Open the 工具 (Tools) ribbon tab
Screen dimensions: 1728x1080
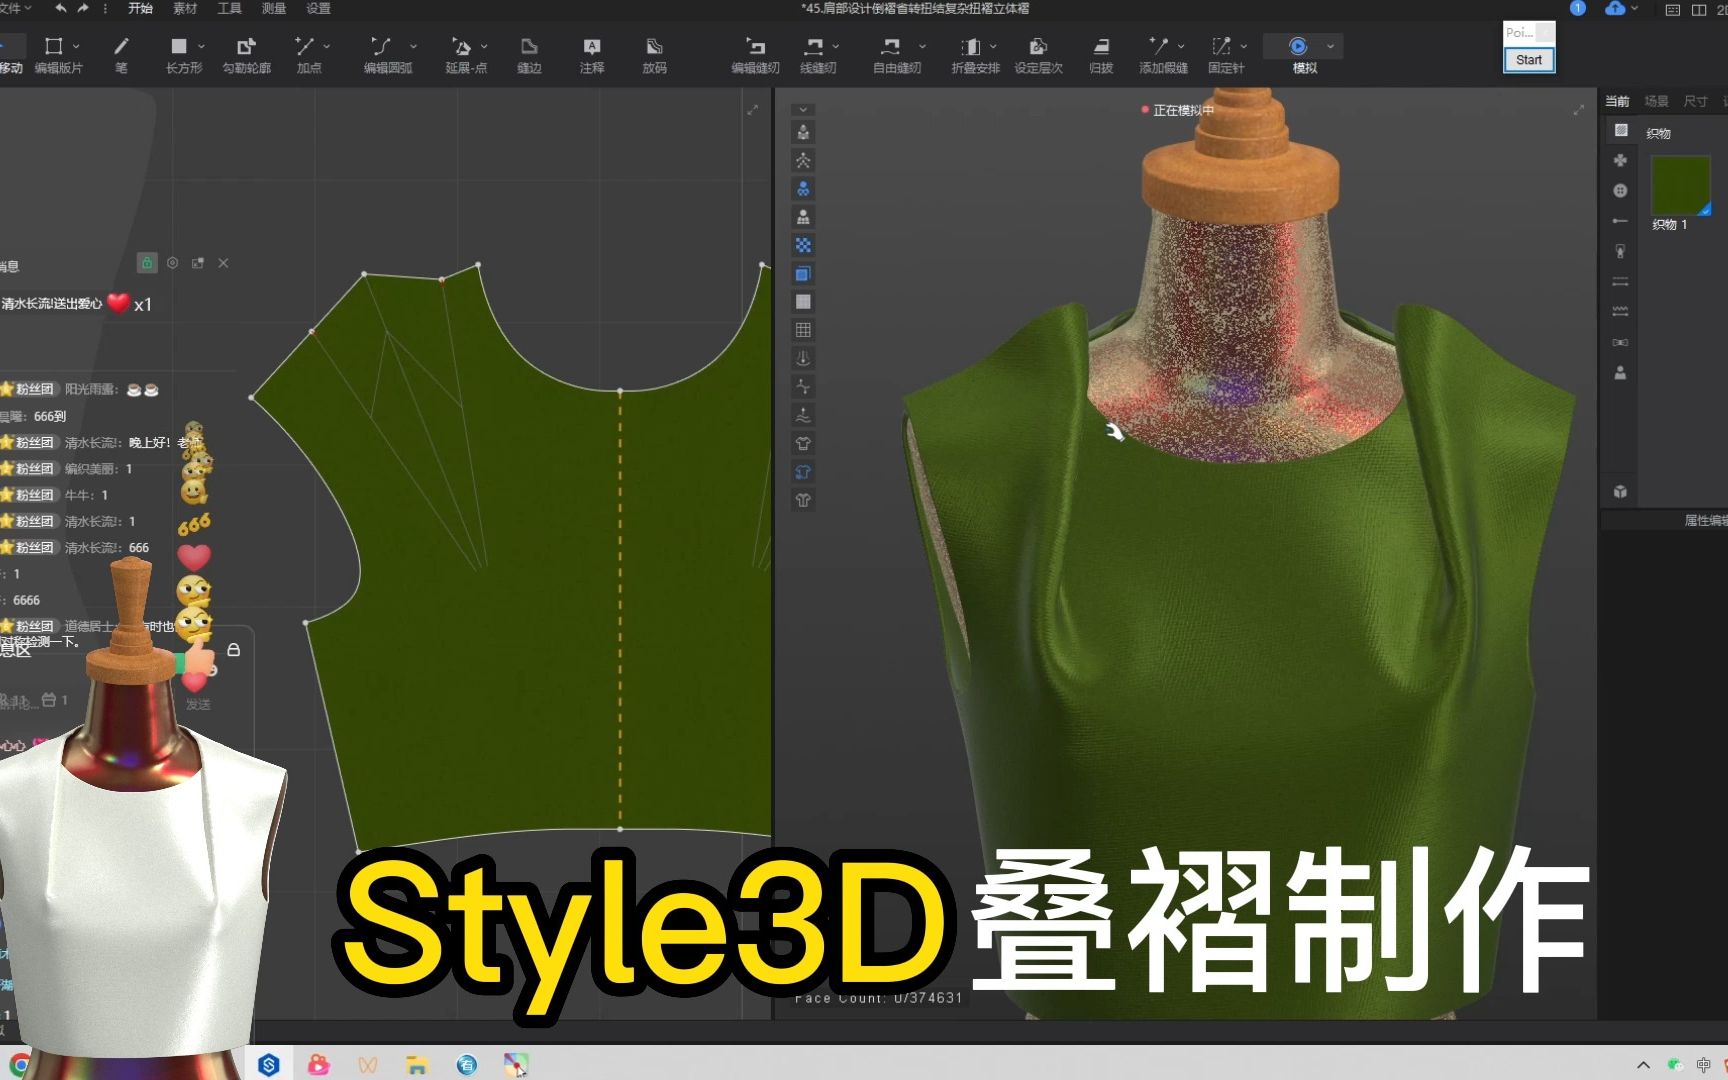pyautogui.click(x=230, y=8)
